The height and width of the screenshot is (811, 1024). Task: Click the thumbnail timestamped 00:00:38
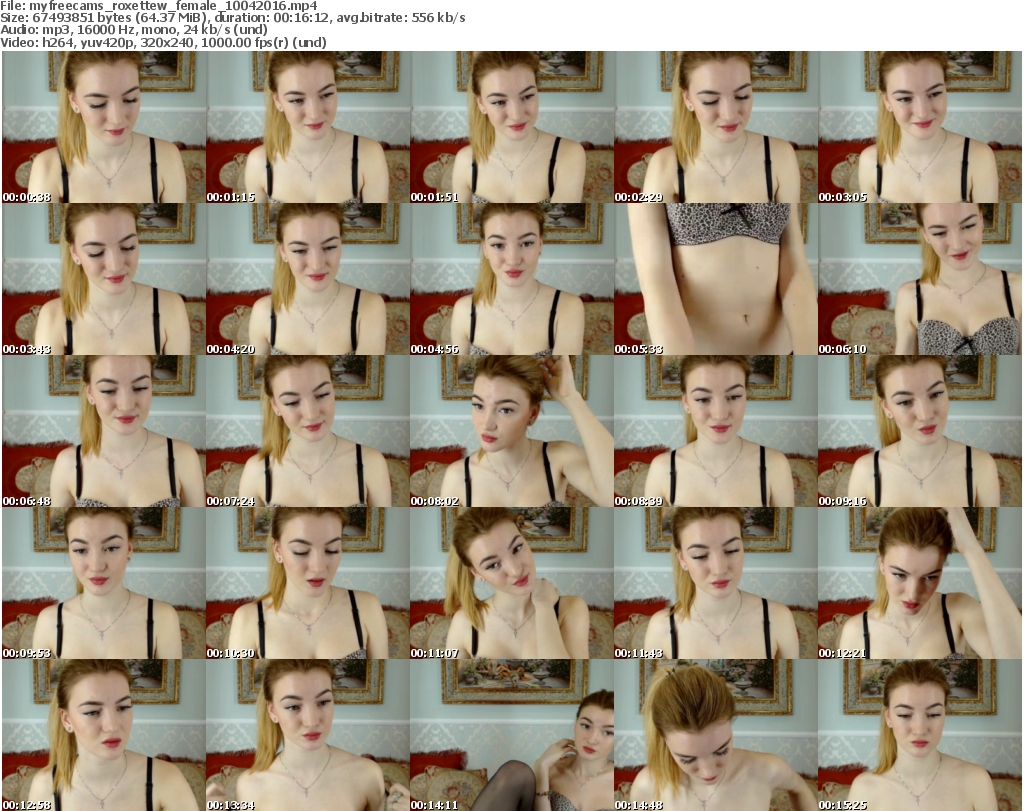103,127
